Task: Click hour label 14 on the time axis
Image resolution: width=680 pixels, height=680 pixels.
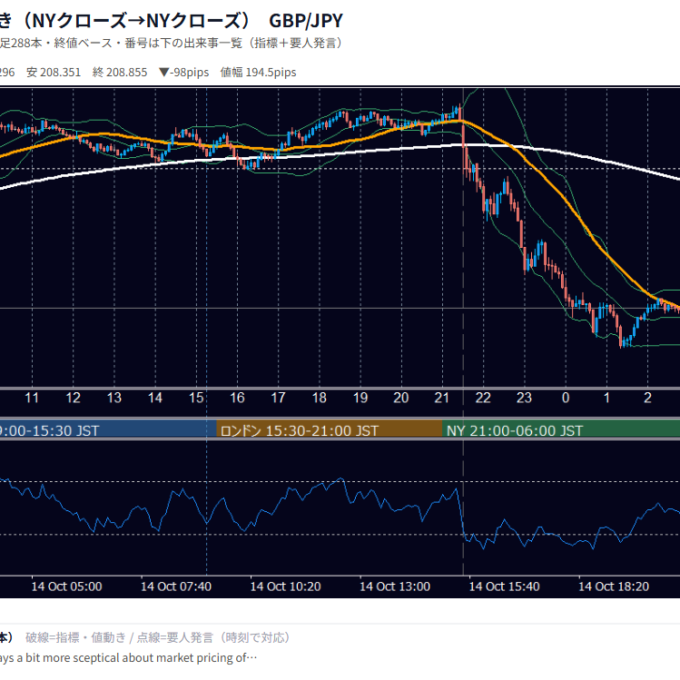Action: click(155, 398)
